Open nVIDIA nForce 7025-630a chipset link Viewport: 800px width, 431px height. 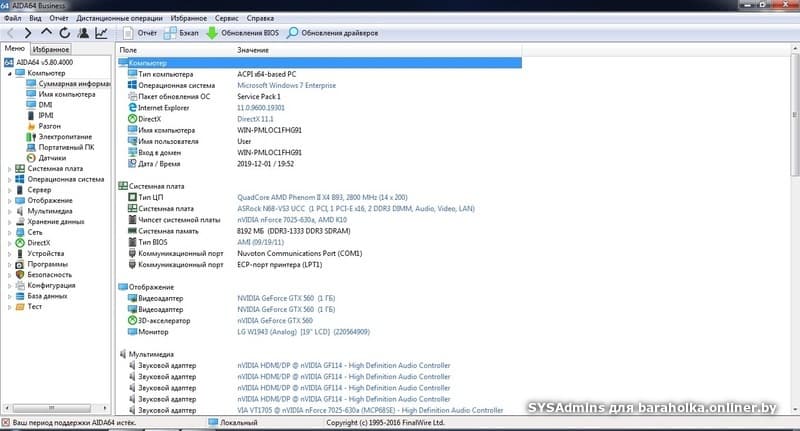coord(292,220)
